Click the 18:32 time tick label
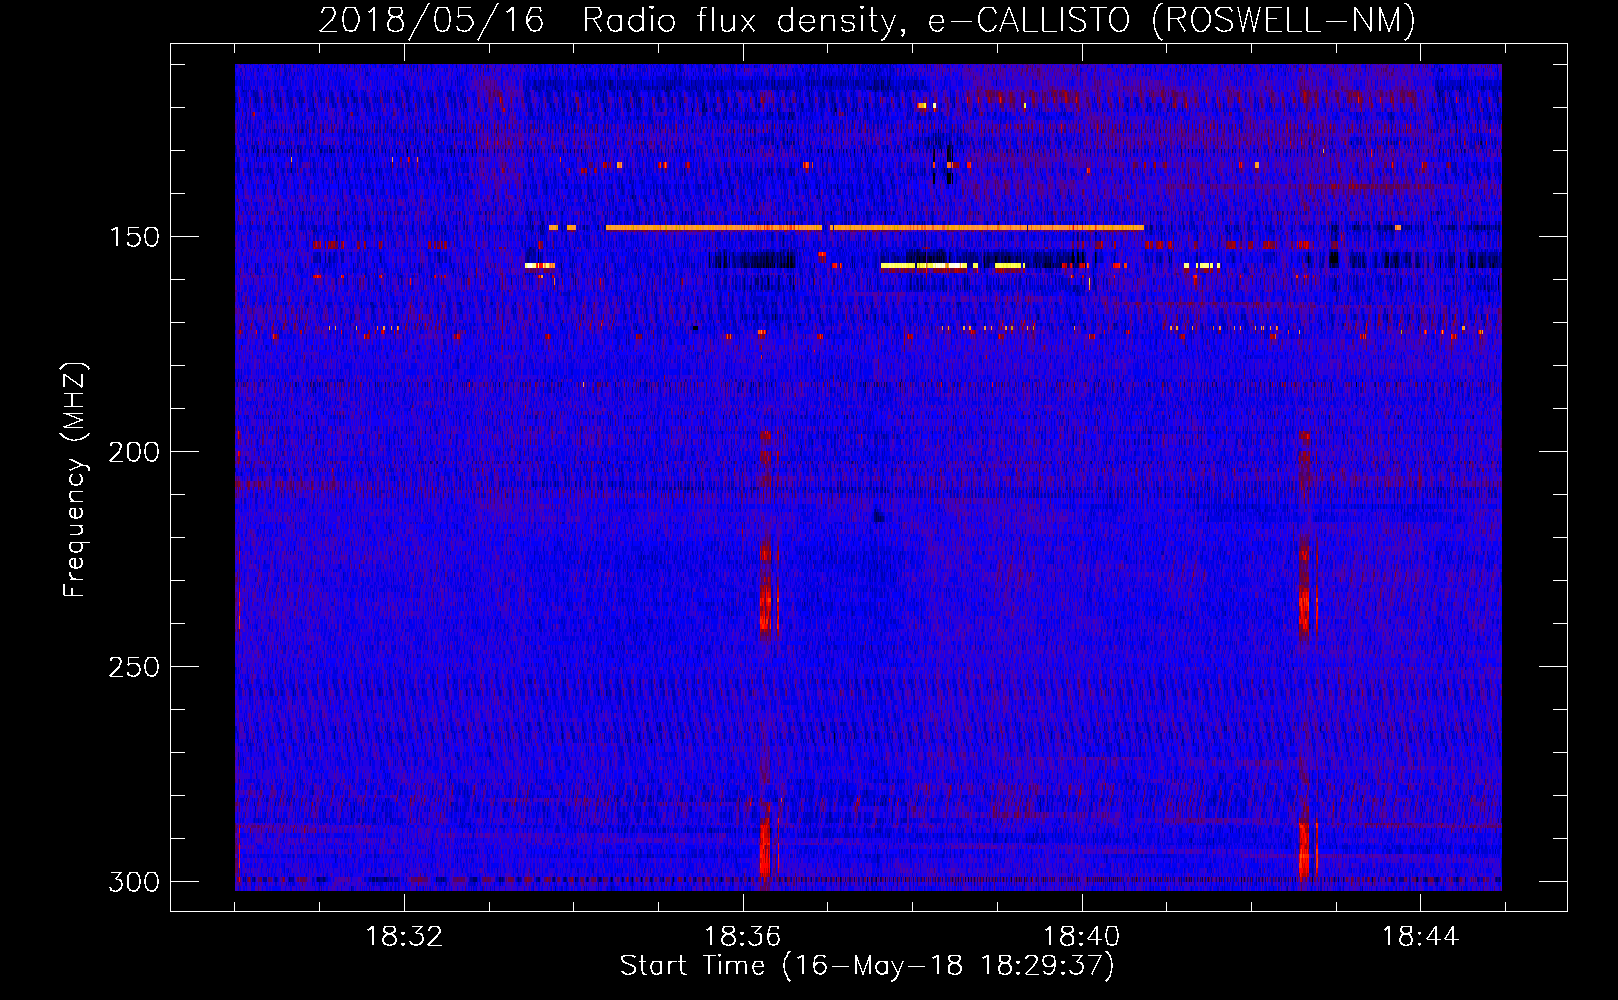 coord(404,937)
